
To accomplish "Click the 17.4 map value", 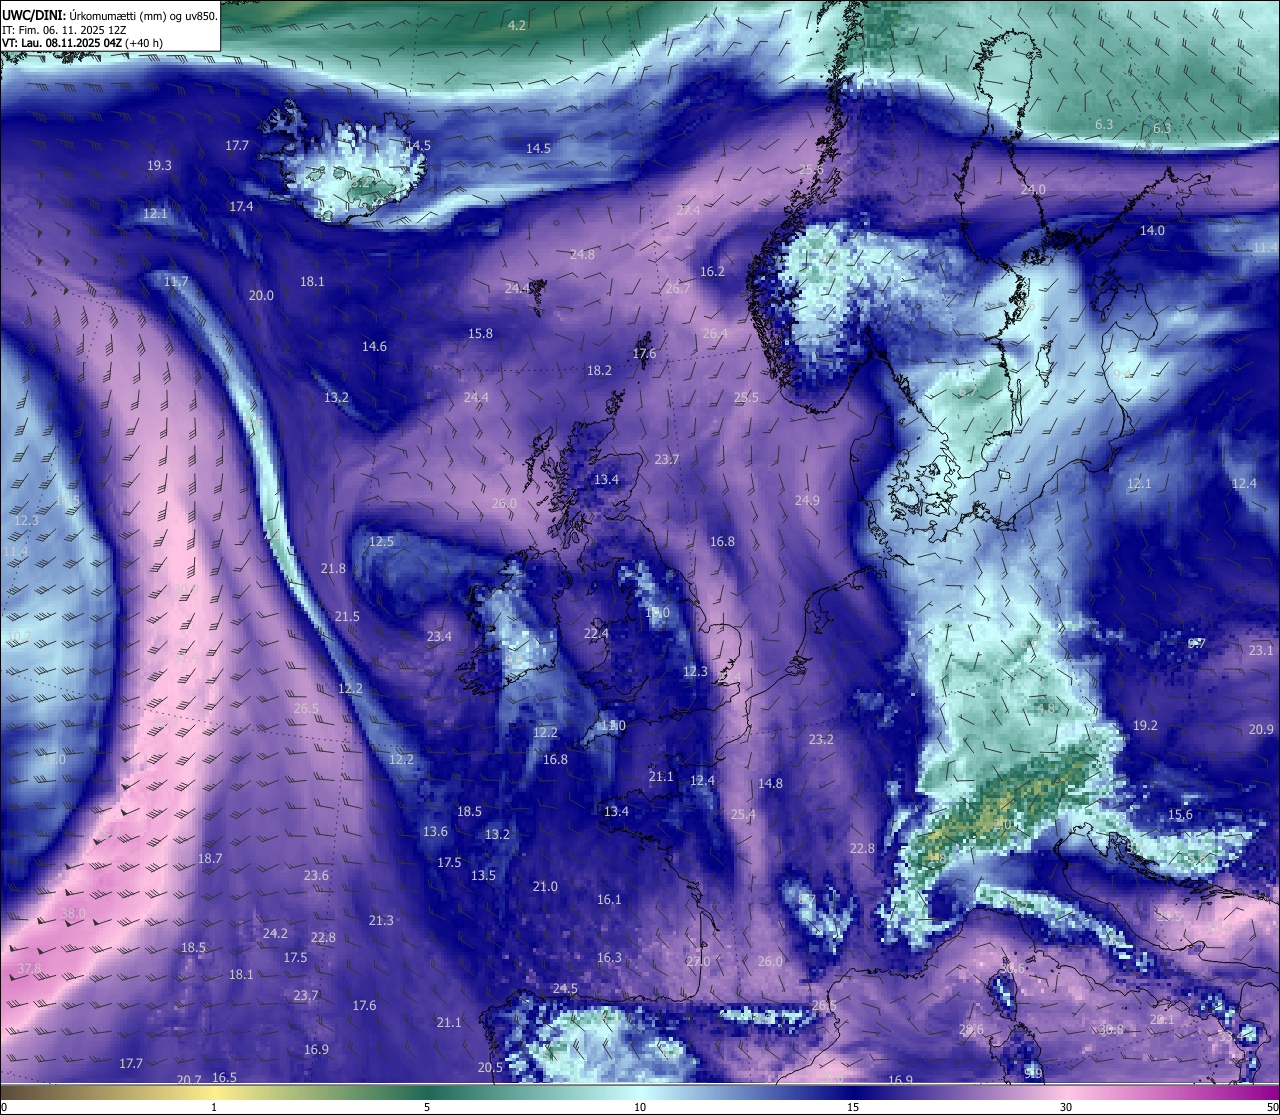I will click(x=241, y=206).
